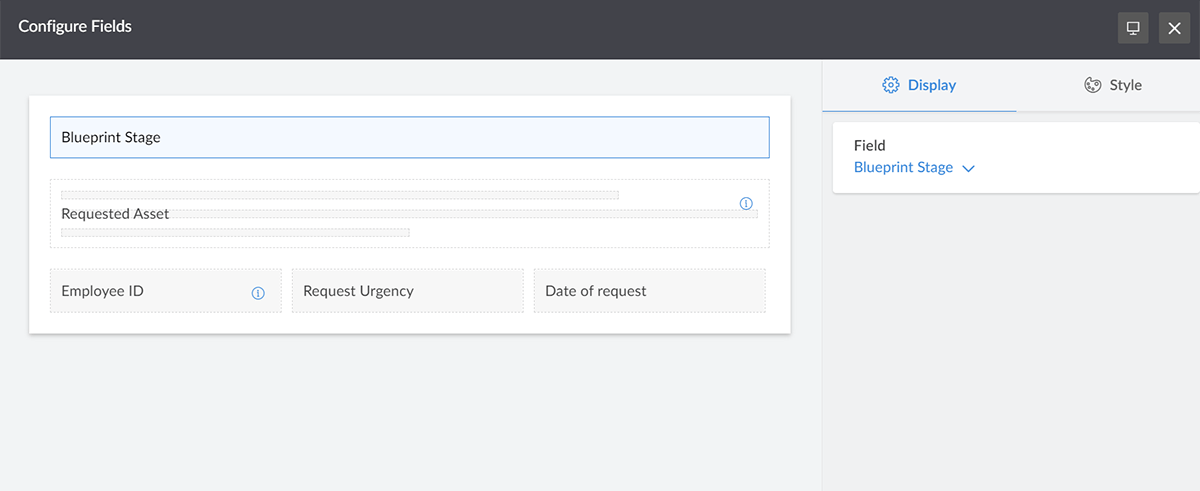Click the desktop preview icon in header
Image resolution: width=1200 pixels, height=491 pixels.
point(1133,28)
